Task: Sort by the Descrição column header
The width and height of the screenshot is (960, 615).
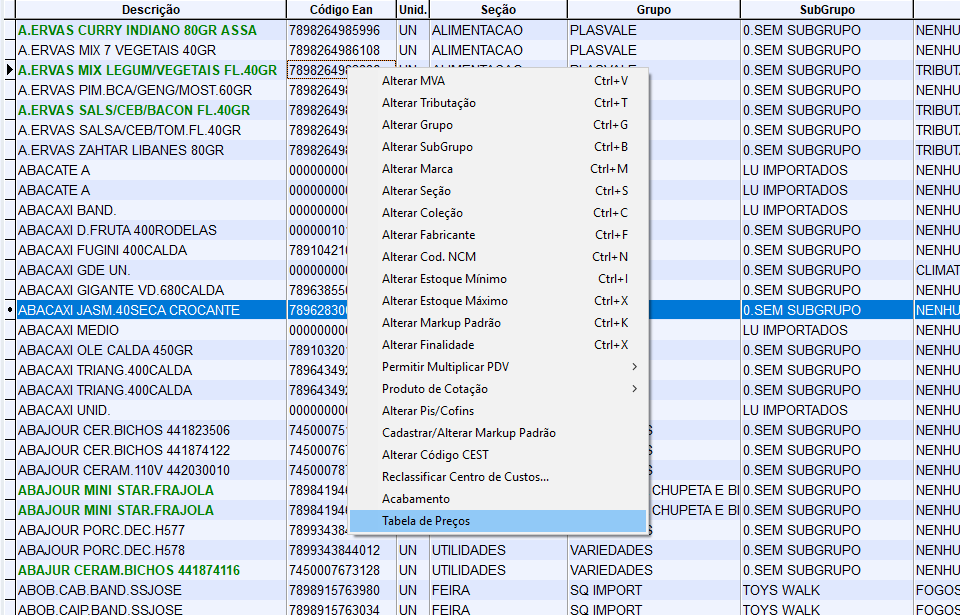Action: pyautogui.click(x=150, y=9)
